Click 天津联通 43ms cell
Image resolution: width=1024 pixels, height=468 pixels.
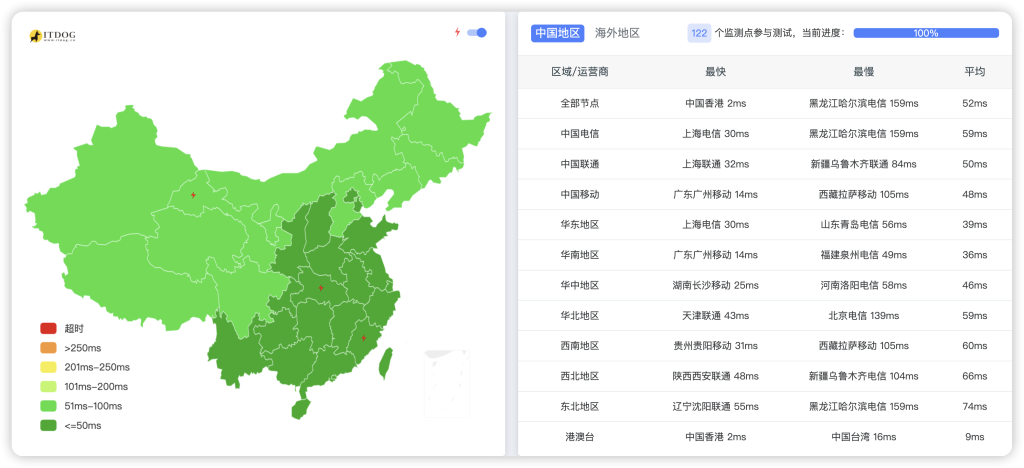click(x=716, y=315)
